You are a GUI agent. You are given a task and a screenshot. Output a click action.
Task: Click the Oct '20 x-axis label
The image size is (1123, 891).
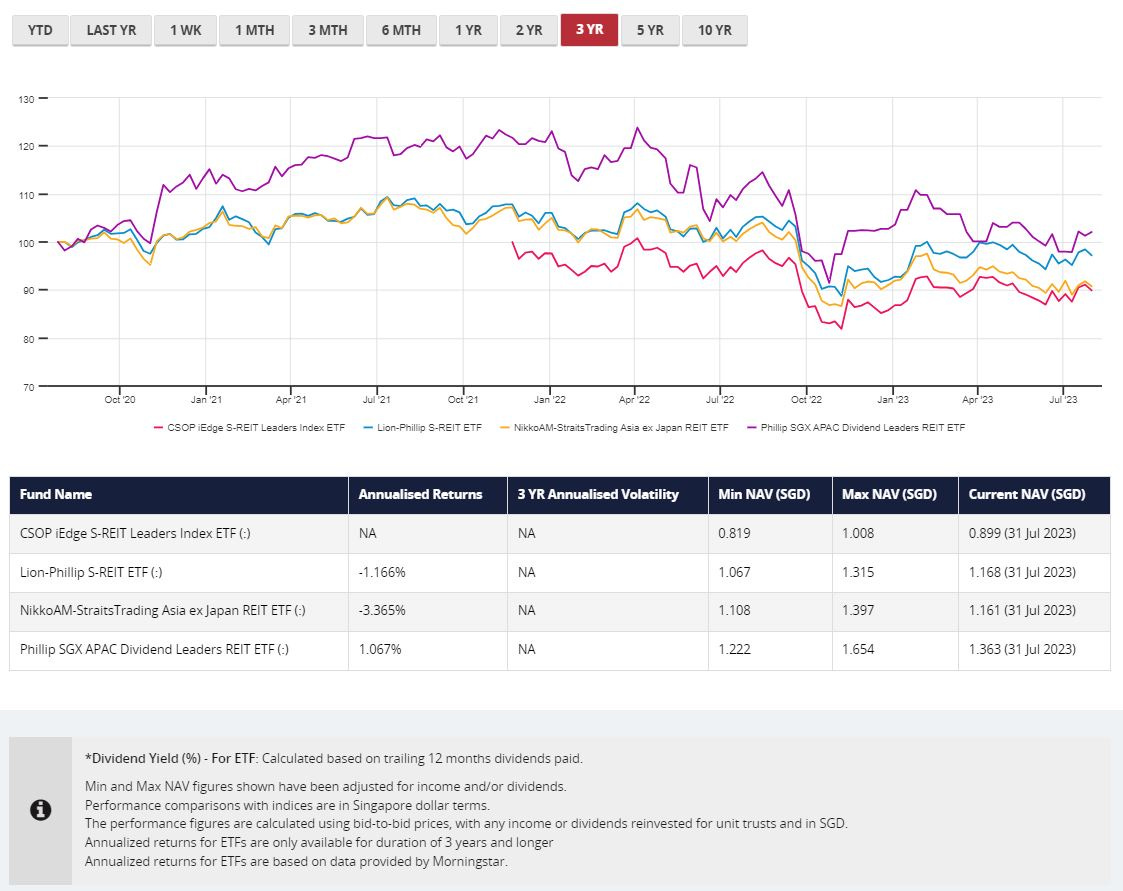[x=120, y=400]
